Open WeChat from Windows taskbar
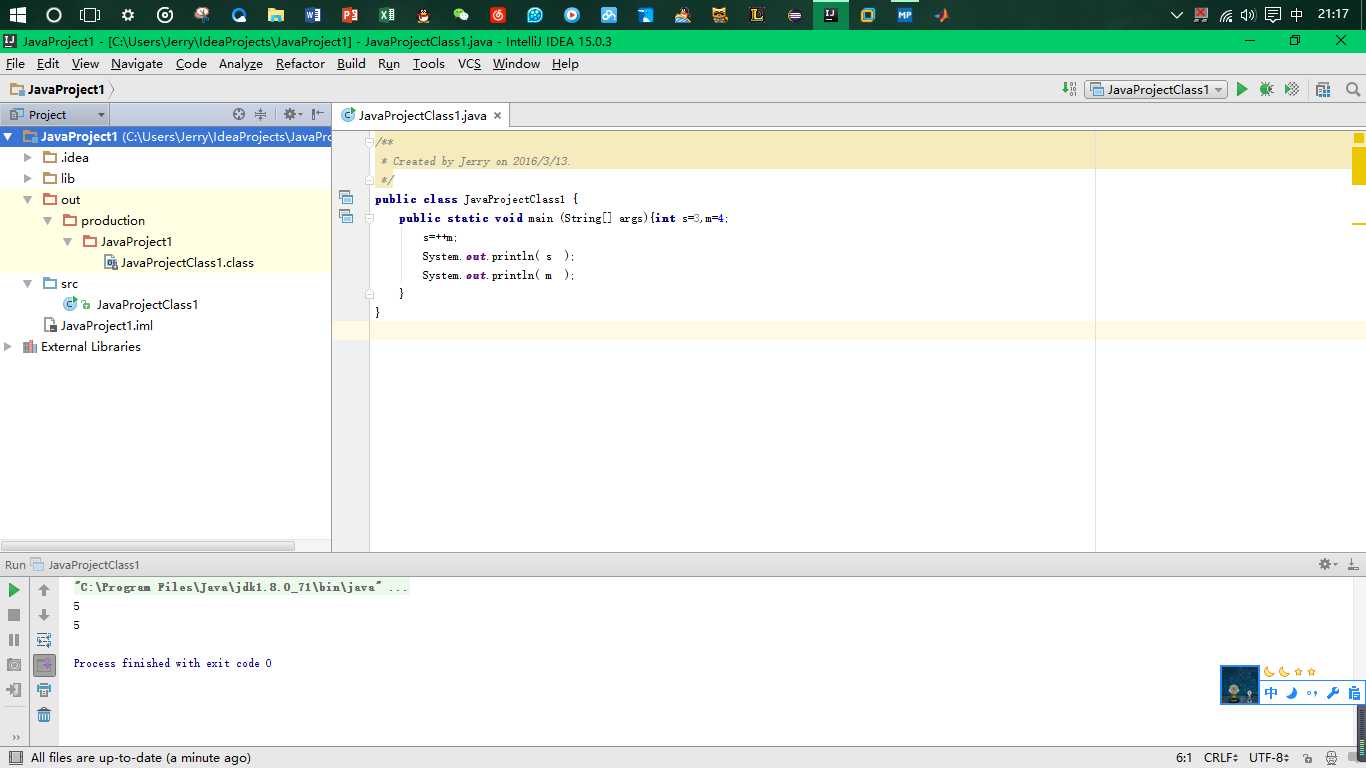 click(460, 15)
